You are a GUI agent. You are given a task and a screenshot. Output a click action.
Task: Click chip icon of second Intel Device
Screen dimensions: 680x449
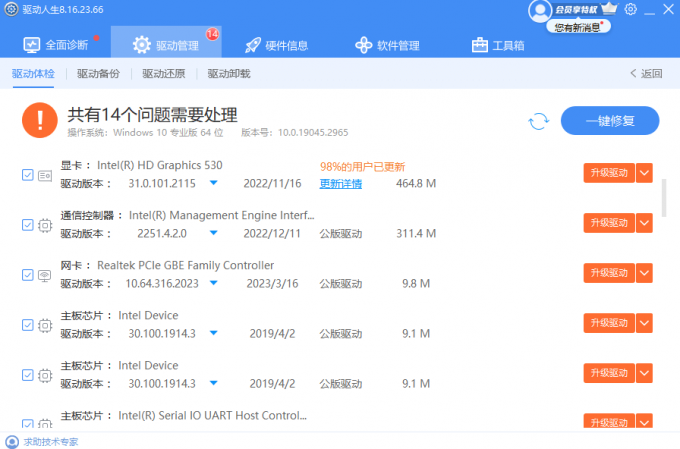click(45, 375)
